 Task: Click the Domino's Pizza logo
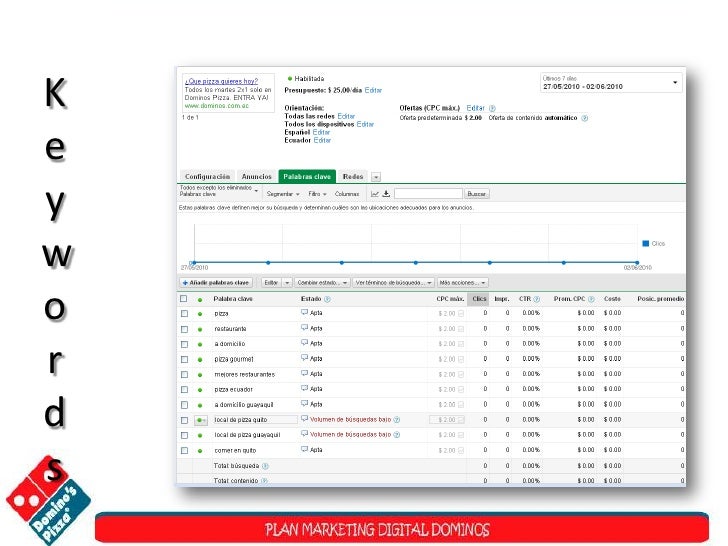[48, 500]
